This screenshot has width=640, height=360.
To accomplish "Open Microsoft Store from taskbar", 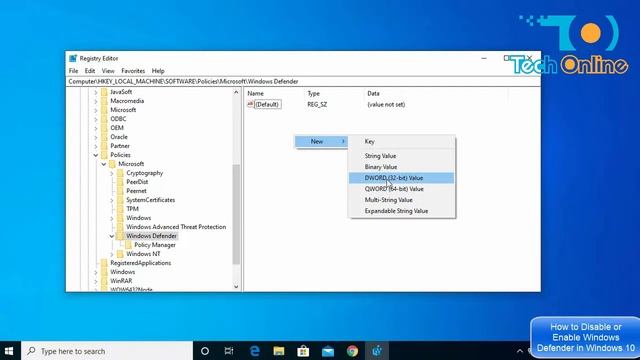I will click(x=303, y=351).
